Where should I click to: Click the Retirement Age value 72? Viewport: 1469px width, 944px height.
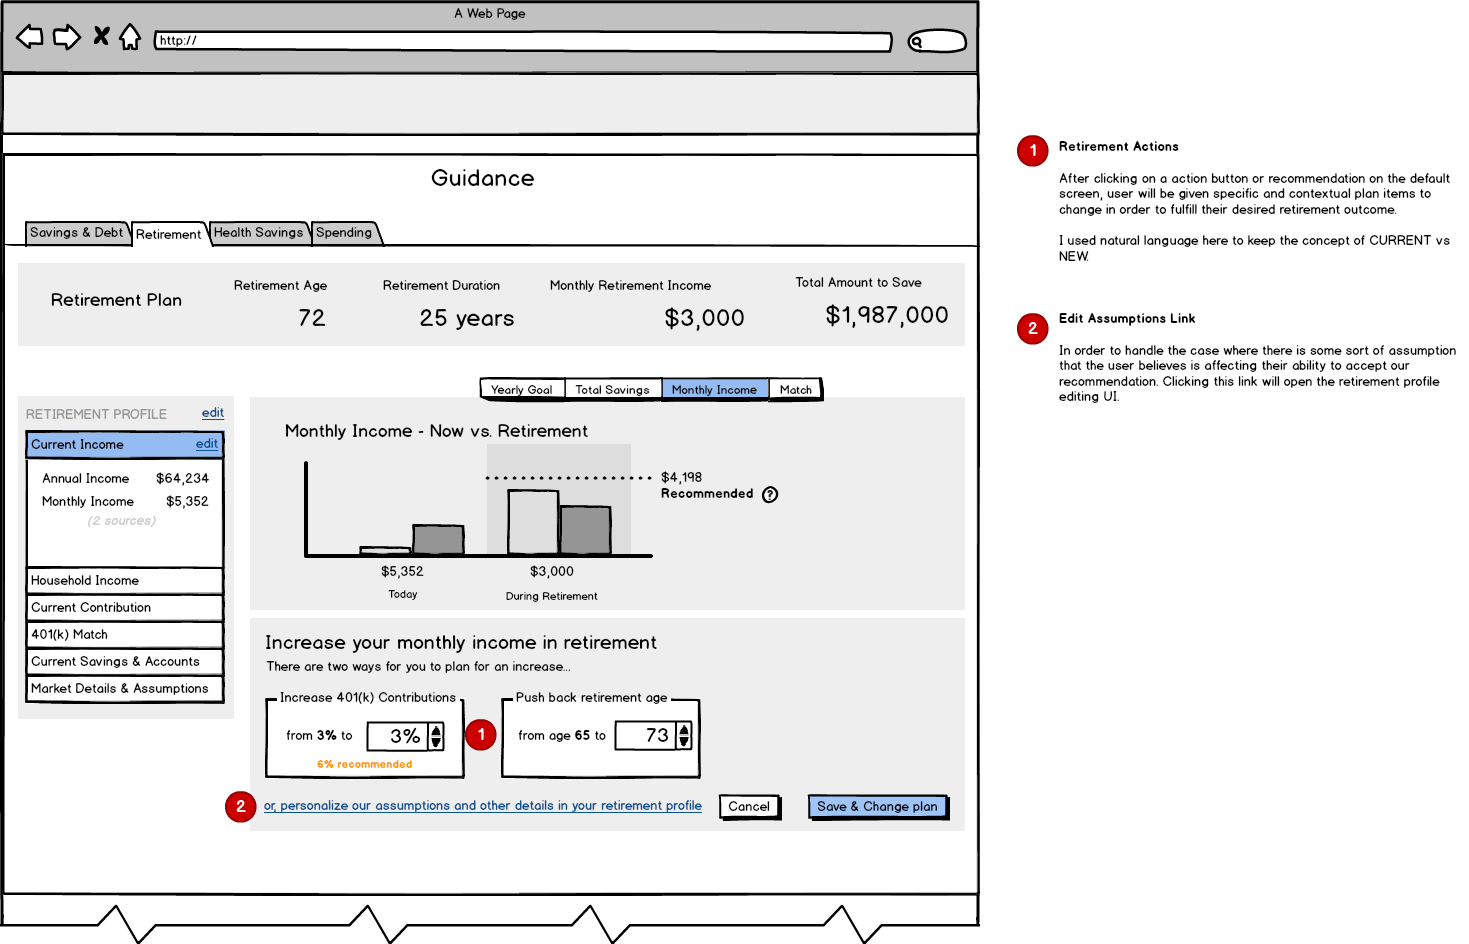[x=312, y=318]
